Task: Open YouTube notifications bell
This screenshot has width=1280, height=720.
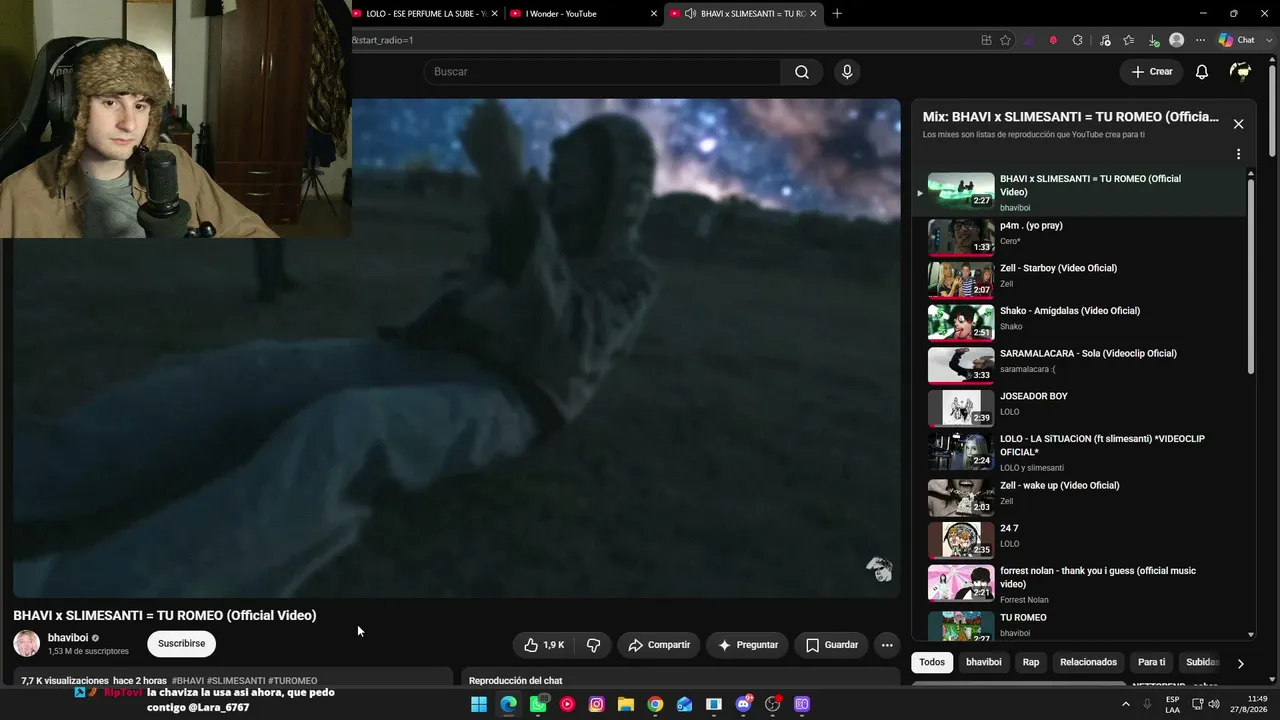Action: point(1202,72)
